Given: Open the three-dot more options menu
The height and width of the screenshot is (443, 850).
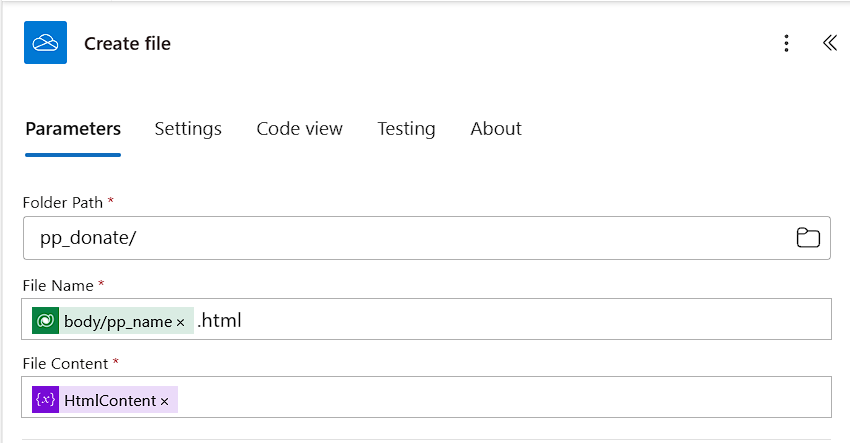Looking at the screenshot, I should pyautogui.click(x=787, y=43).
